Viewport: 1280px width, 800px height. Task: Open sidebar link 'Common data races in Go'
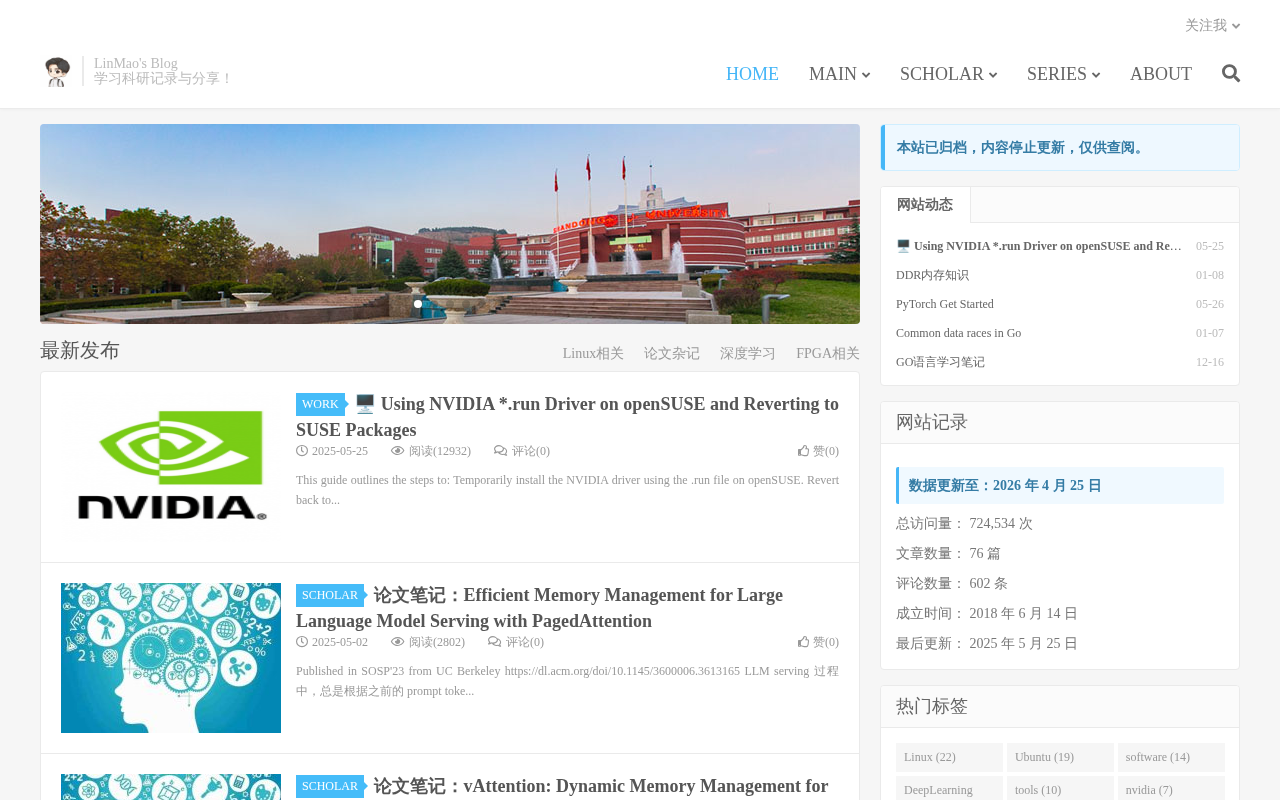pyautogui.click(x=958, y=333)
